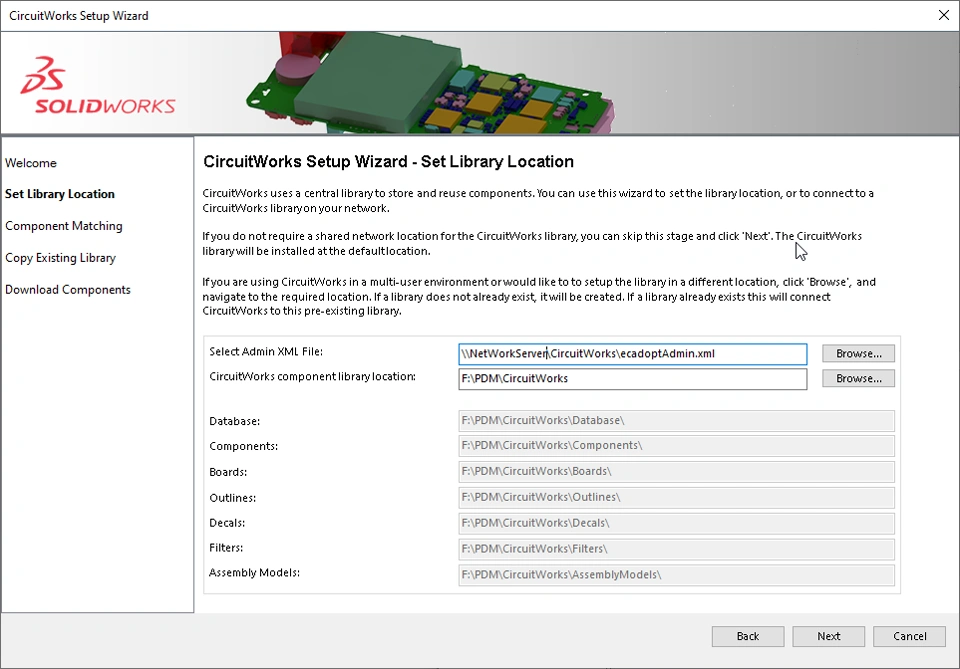Click the Outlines path field
This screenshot has width=960, height=669.
click(676, 497)
